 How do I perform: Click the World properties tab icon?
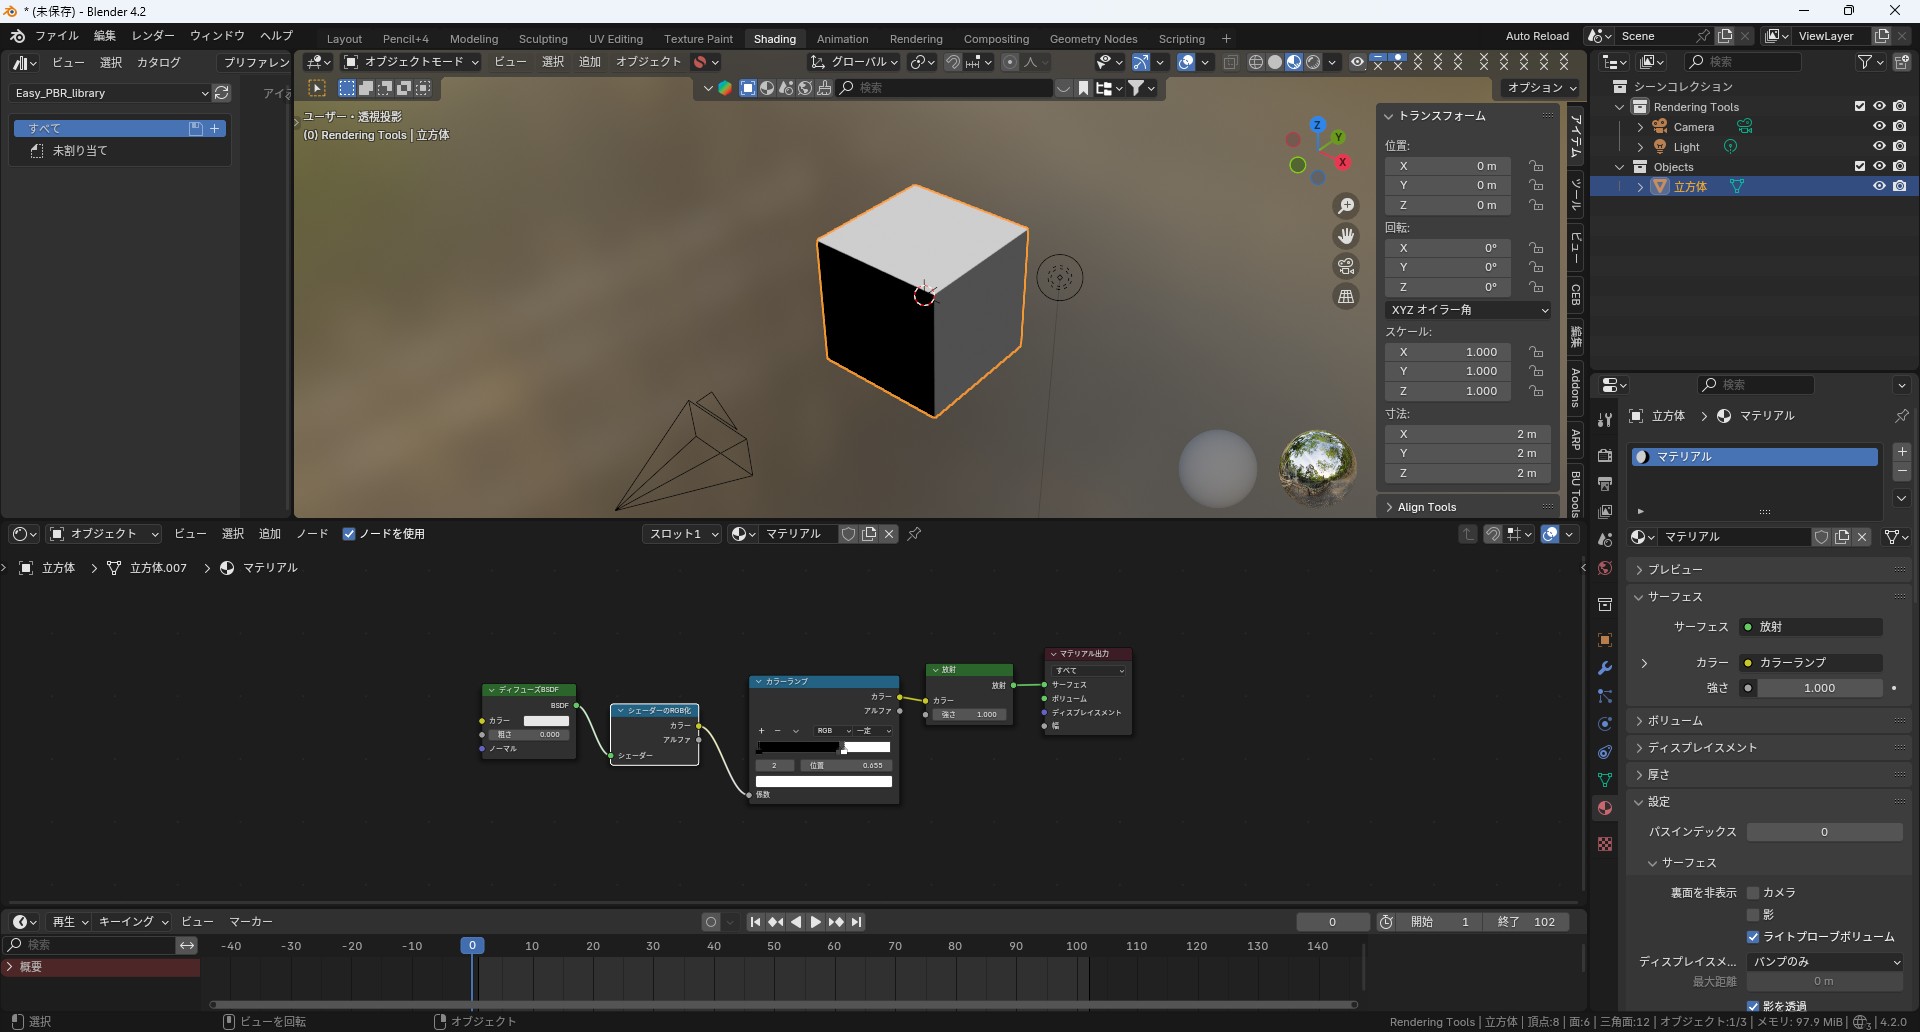tap(1605, 568)
